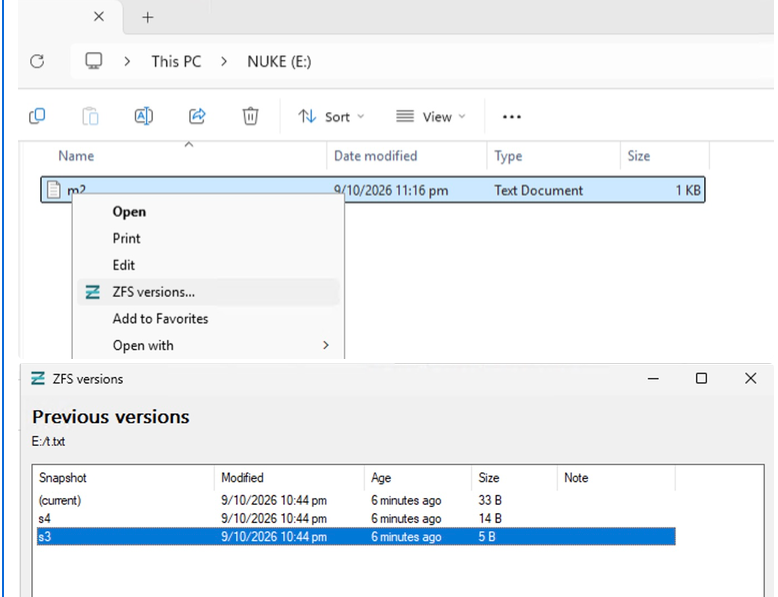Refresh the NUKE (E:) folder view
The width and height of the screenshot is (778, 597).
tap(37, 61)
